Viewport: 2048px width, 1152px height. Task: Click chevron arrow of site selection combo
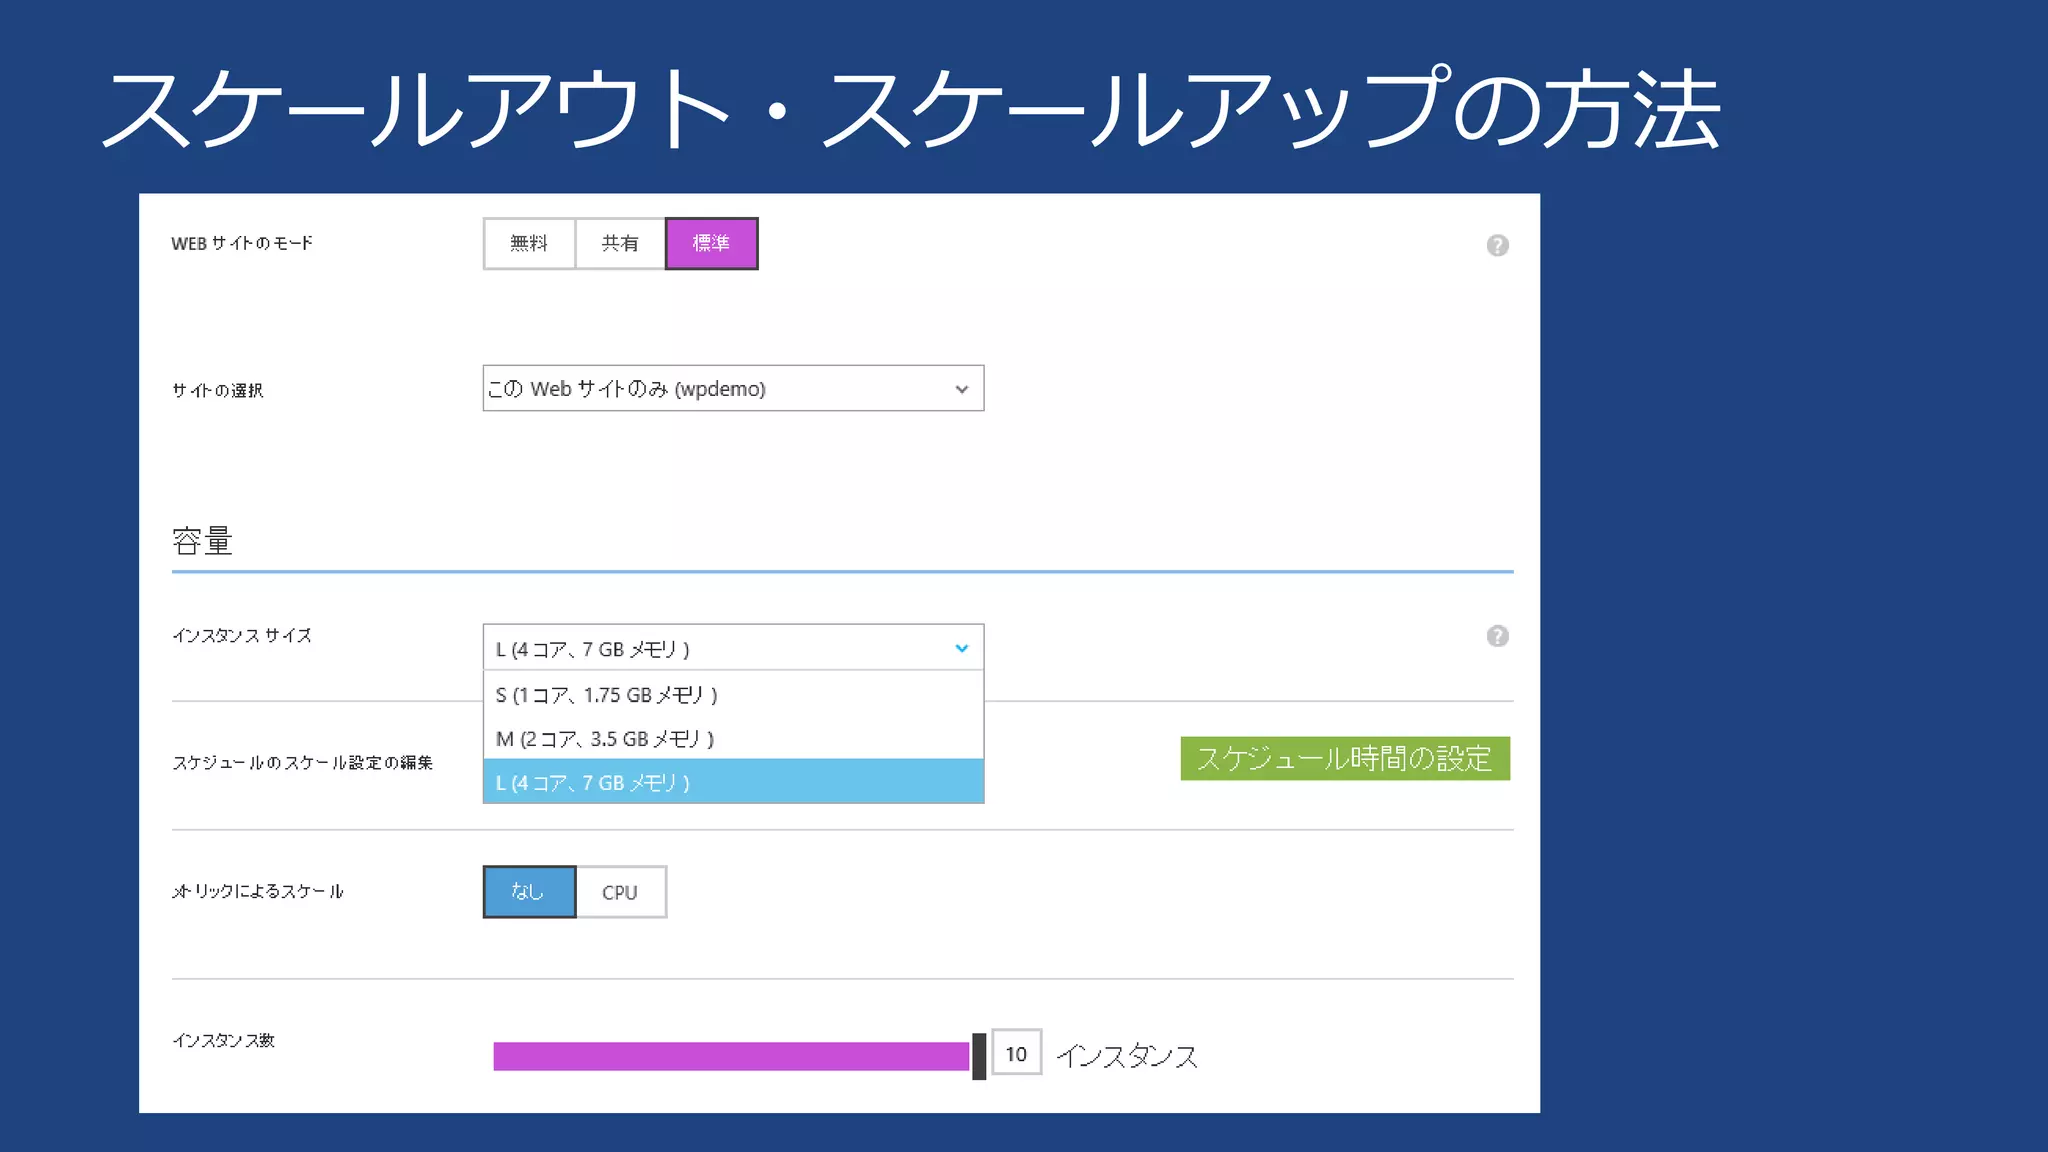click(x=961, y=389)
